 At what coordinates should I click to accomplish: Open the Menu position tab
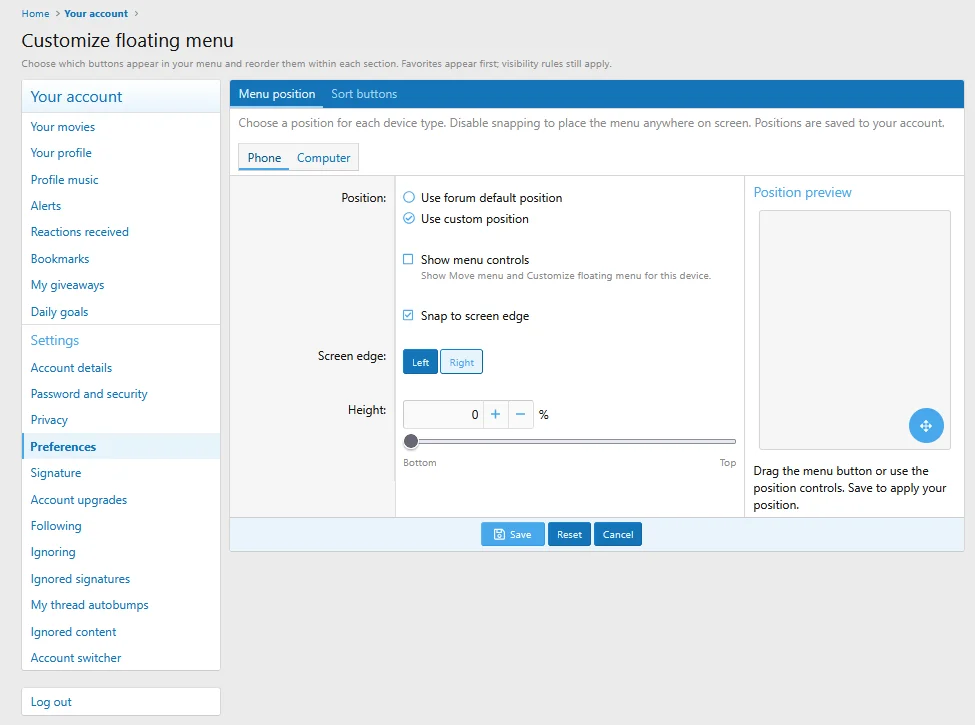pyautogui.click(x=277, y=94)
